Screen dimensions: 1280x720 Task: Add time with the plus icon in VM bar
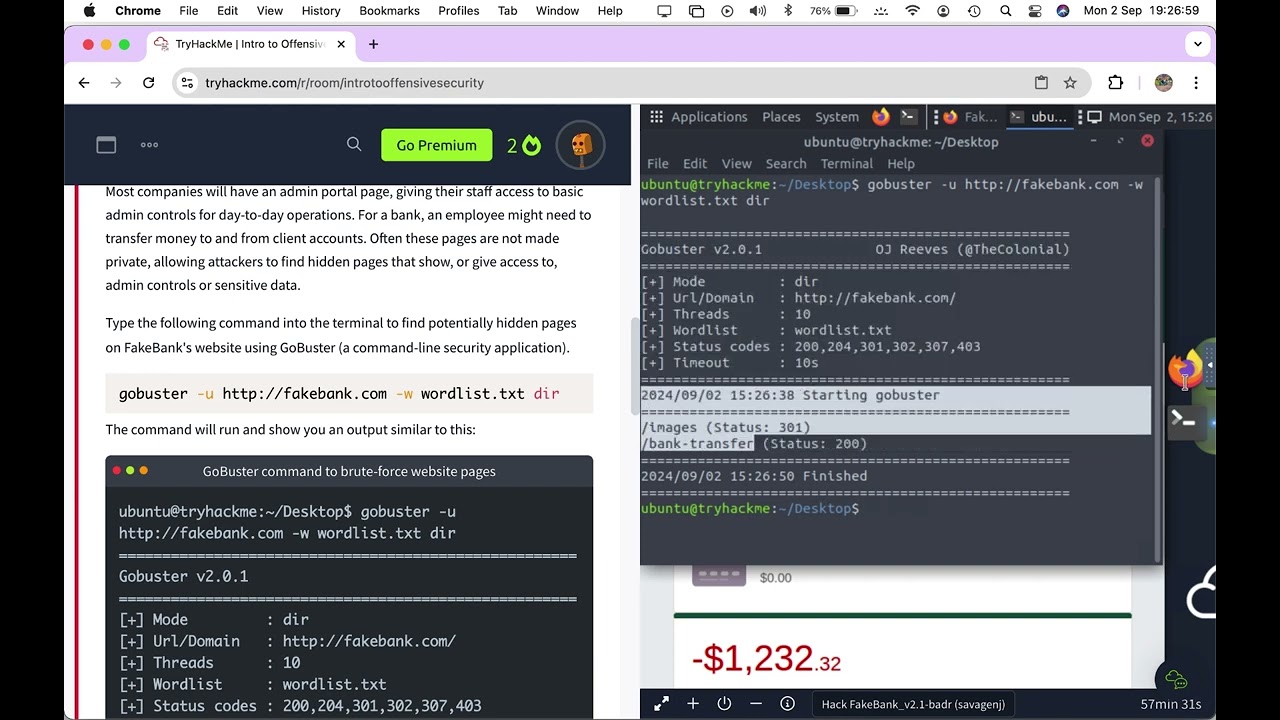pyautogui.click(x=693, y=704)
